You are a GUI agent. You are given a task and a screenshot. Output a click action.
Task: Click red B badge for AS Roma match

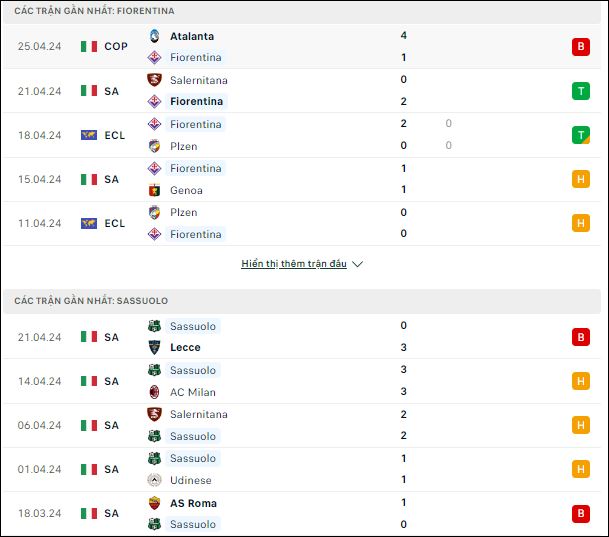581,513
